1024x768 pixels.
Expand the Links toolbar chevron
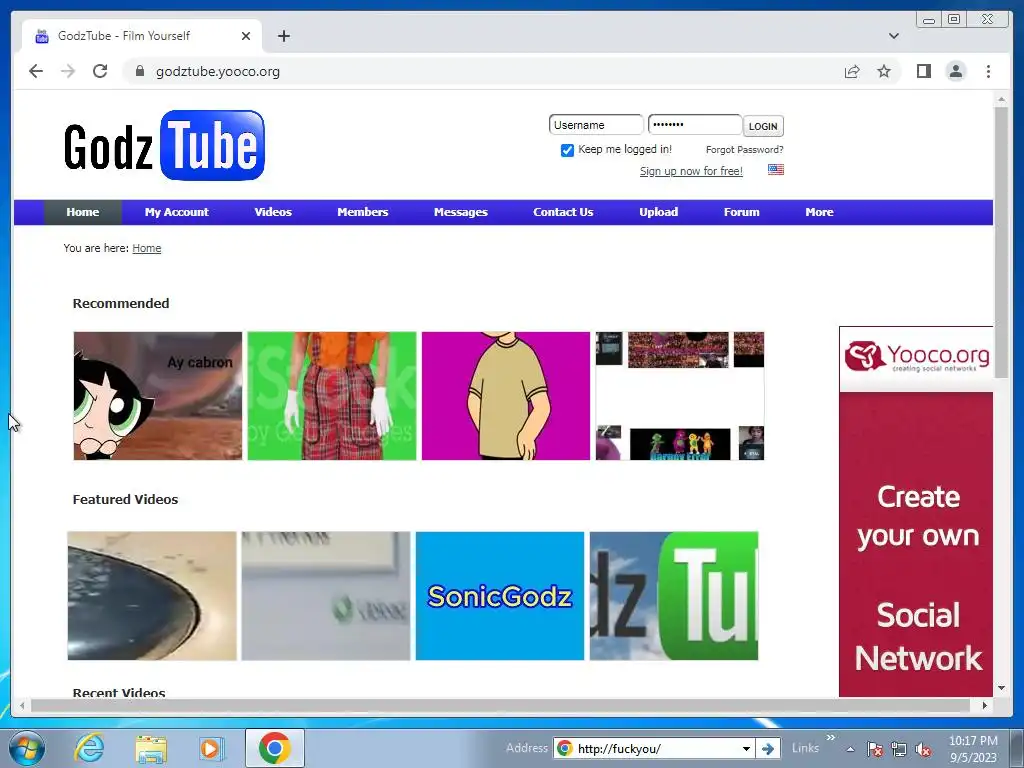tap(831, 738)
